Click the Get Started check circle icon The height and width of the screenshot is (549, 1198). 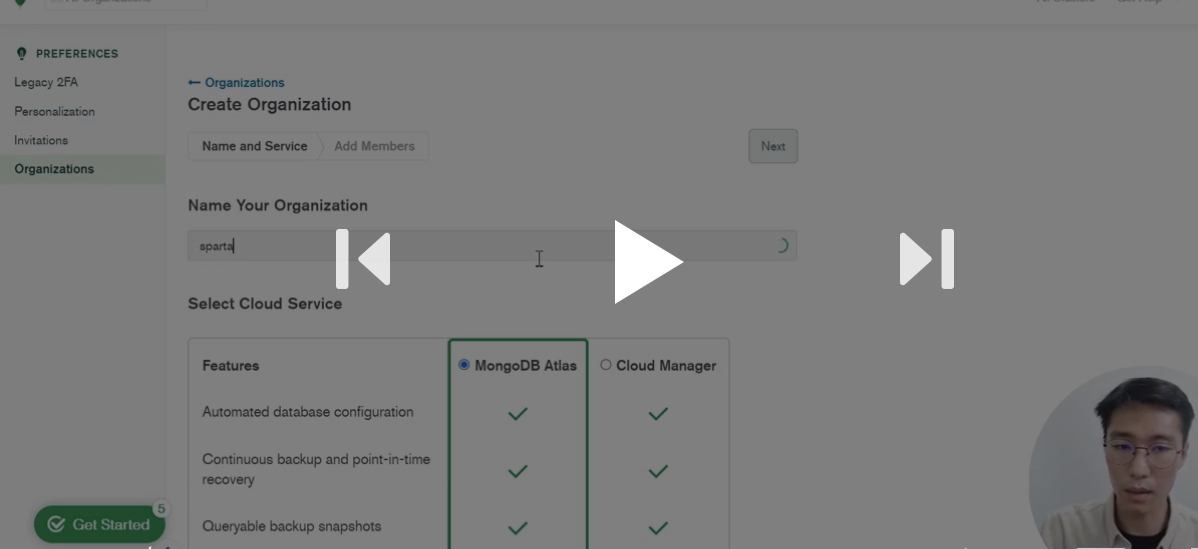click(x=56, y=525)
